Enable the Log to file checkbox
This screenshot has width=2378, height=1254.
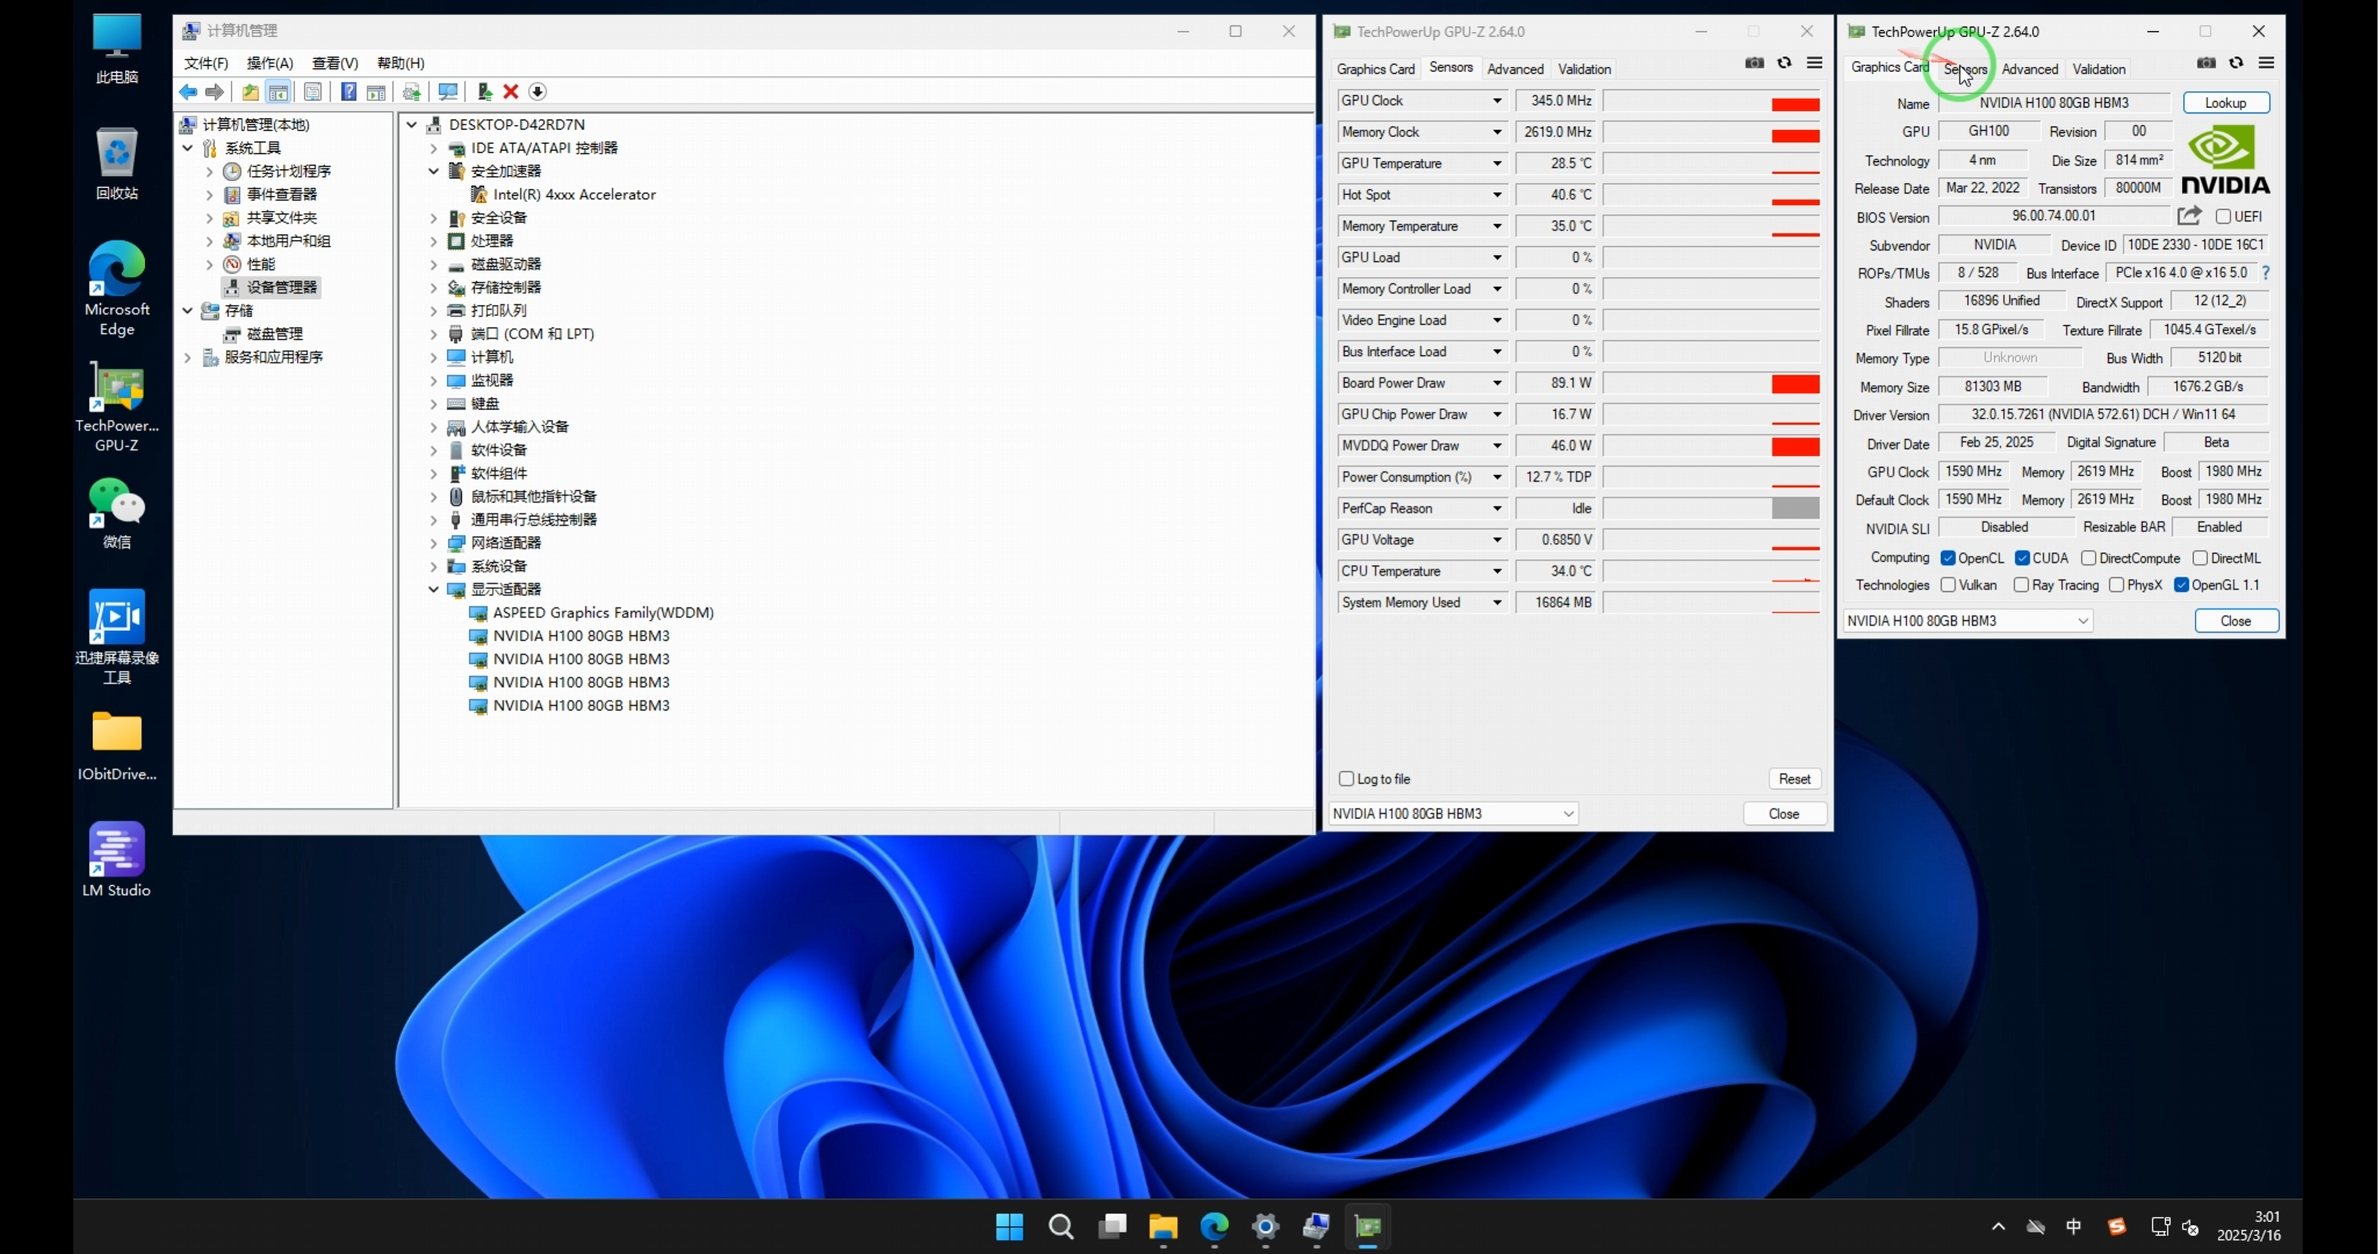click(x=1346, y=779)
